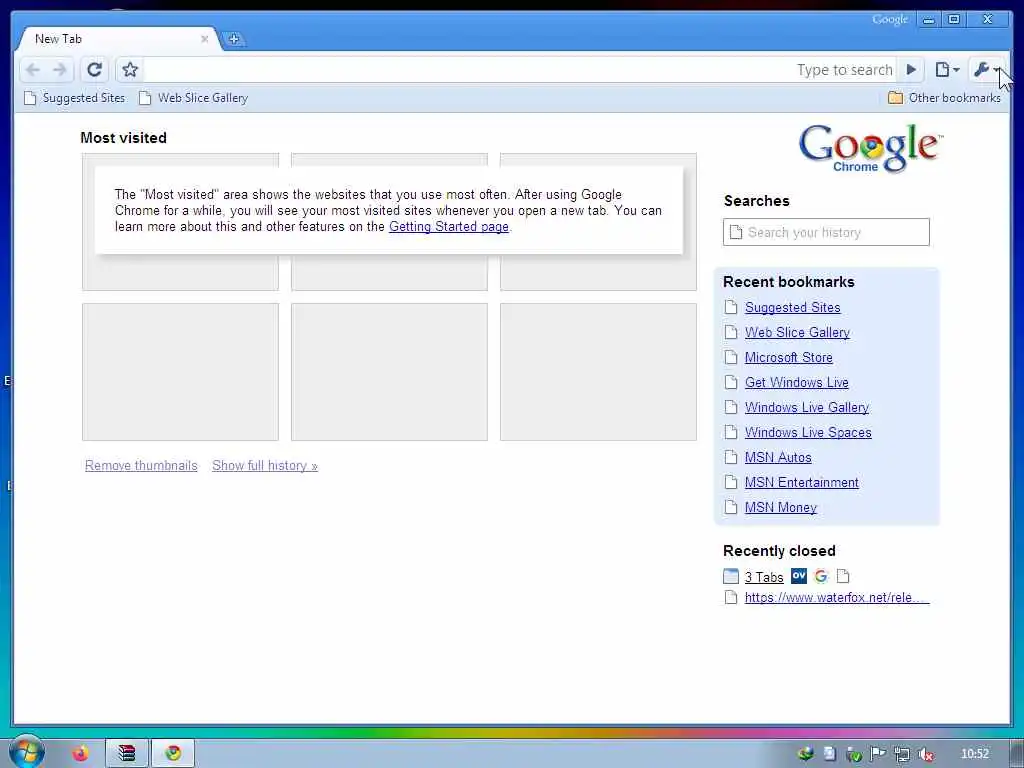Click the muted volume tray icon
This screenshot has width=1024, height=768.
(925, 754)
